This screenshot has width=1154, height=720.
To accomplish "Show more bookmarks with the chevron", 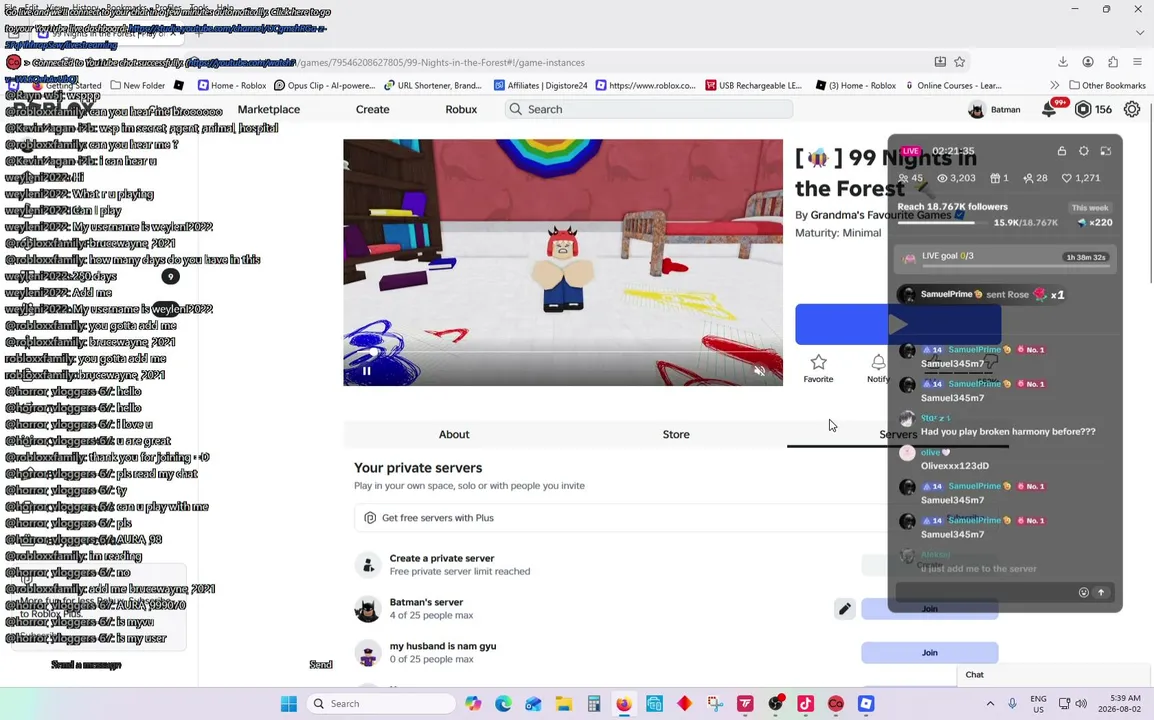I will [x=1055, y=85].
